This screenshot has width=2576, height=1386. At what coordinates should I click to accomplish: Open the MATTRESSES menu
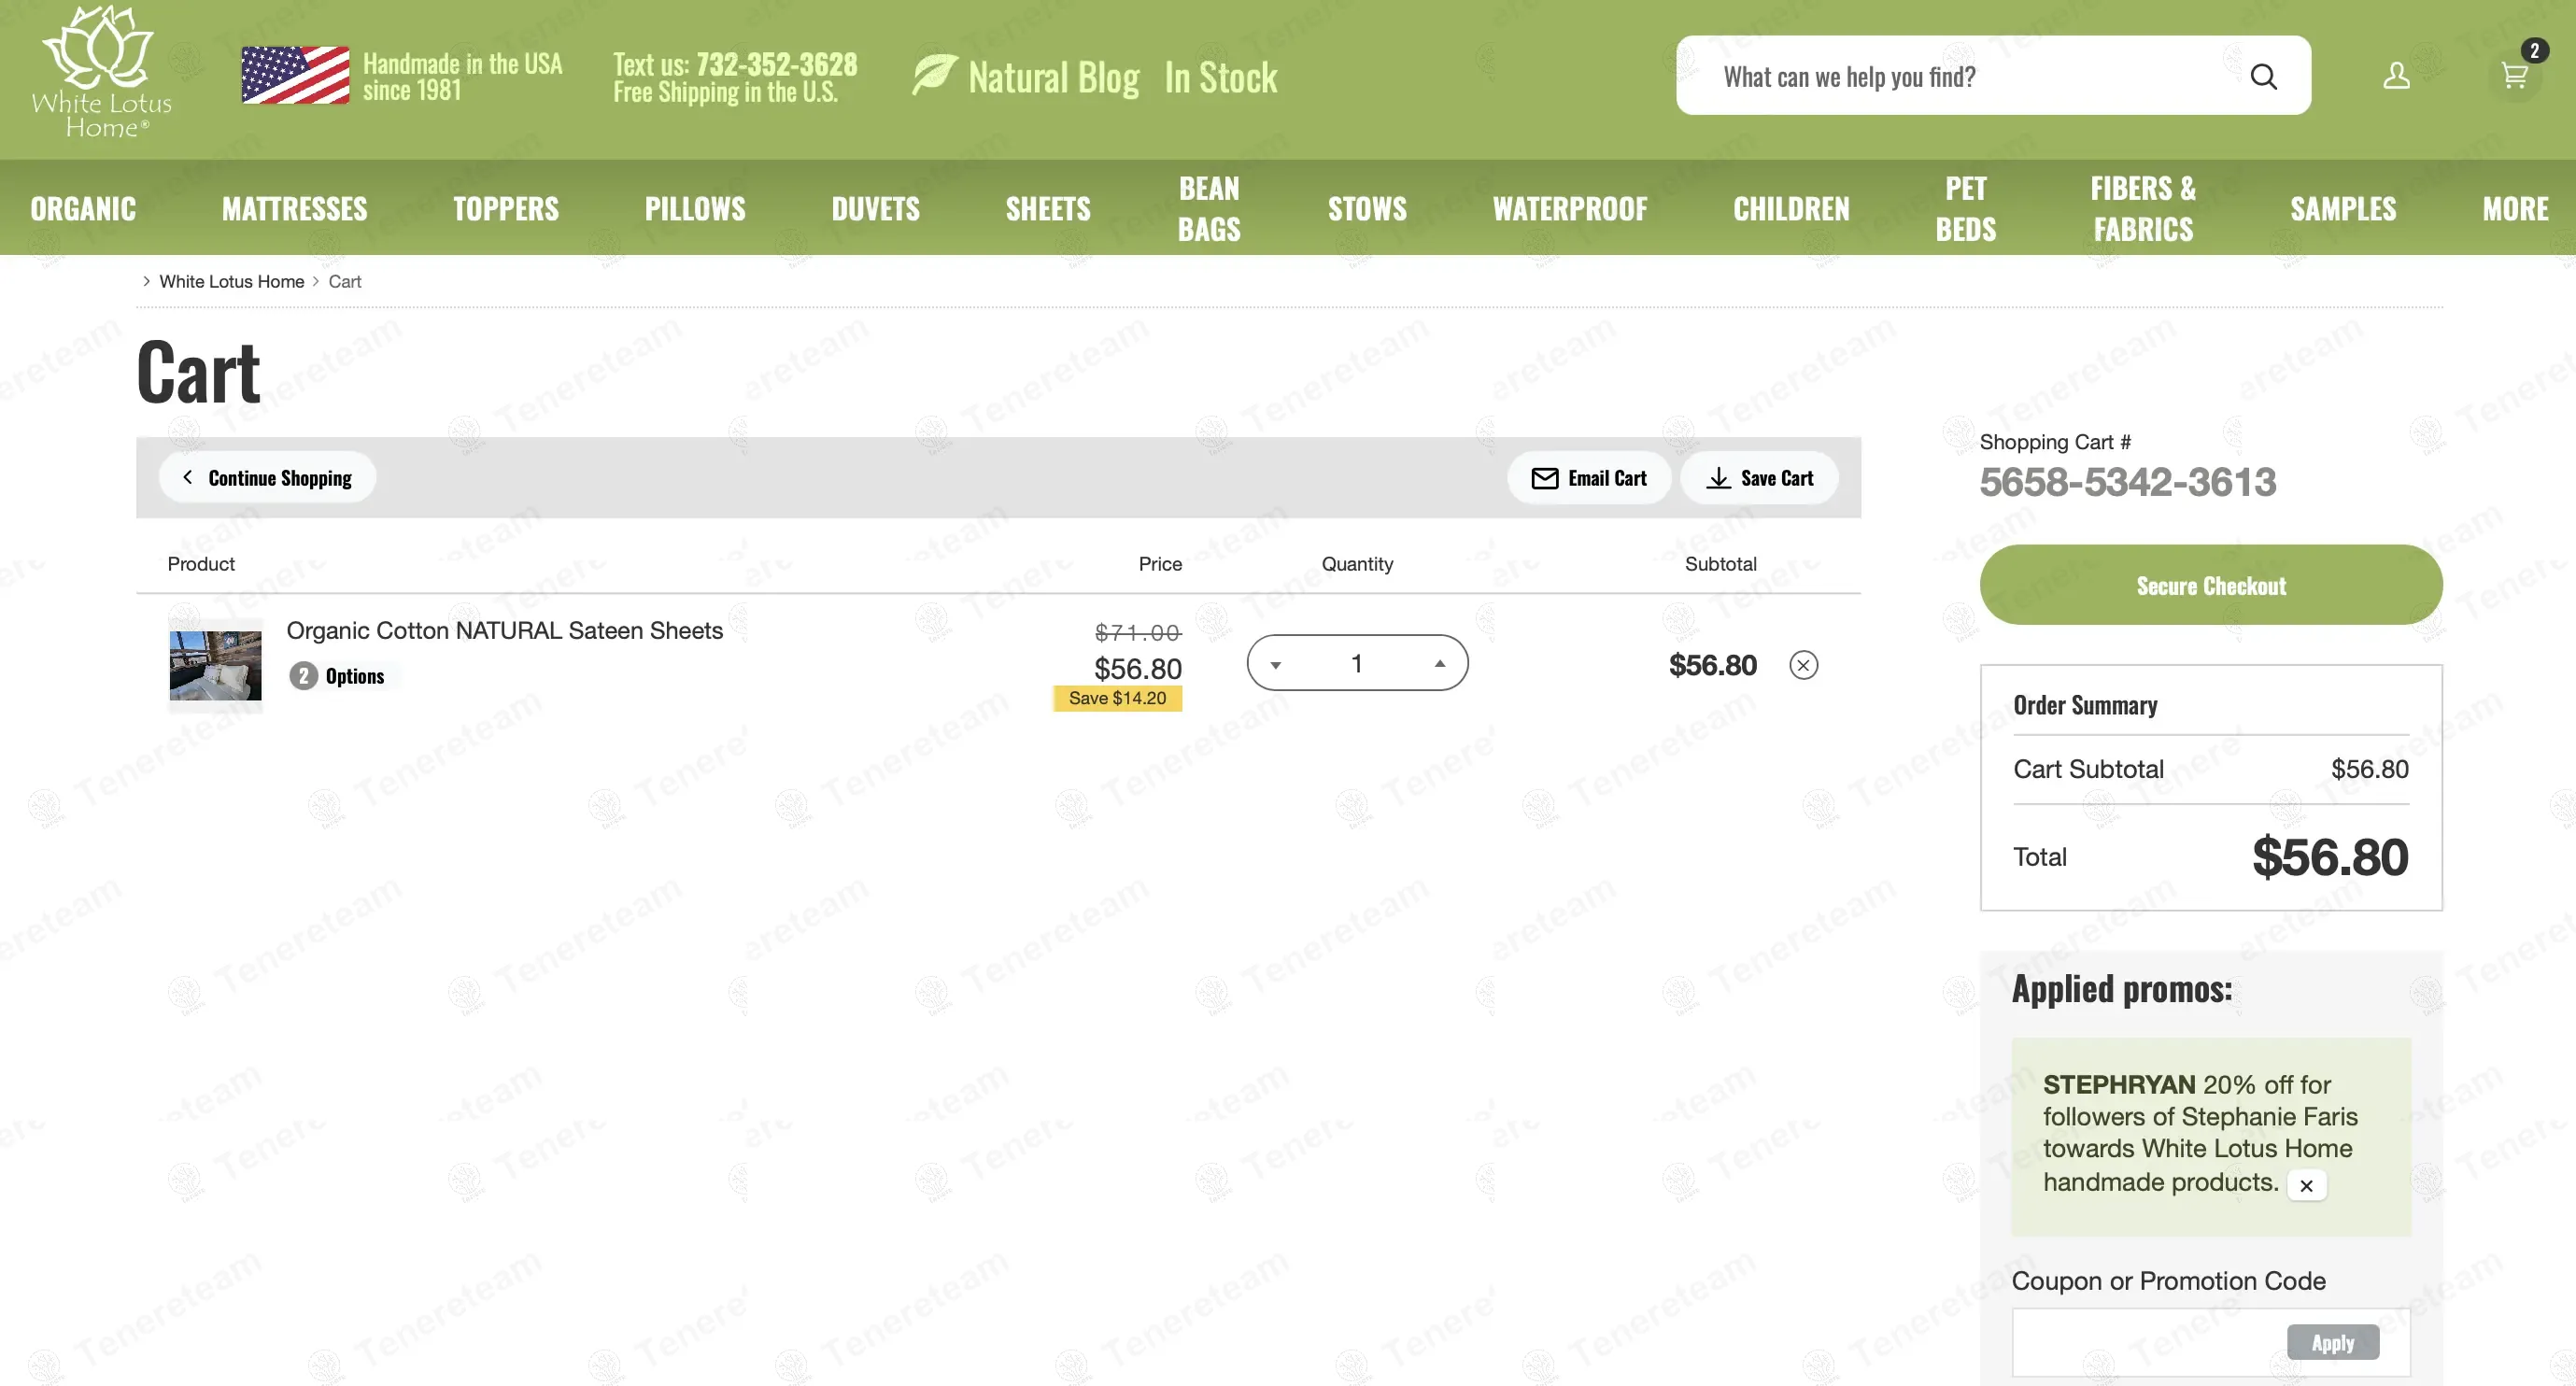(x=295, y=208)
